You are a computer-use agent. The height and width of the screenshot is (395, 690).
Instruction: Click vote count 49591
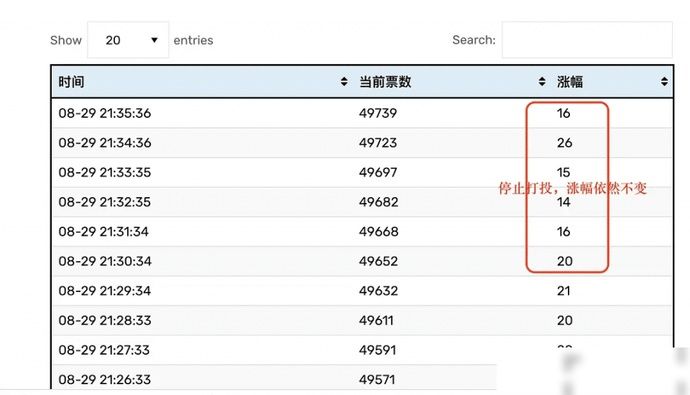pos(378,350)
